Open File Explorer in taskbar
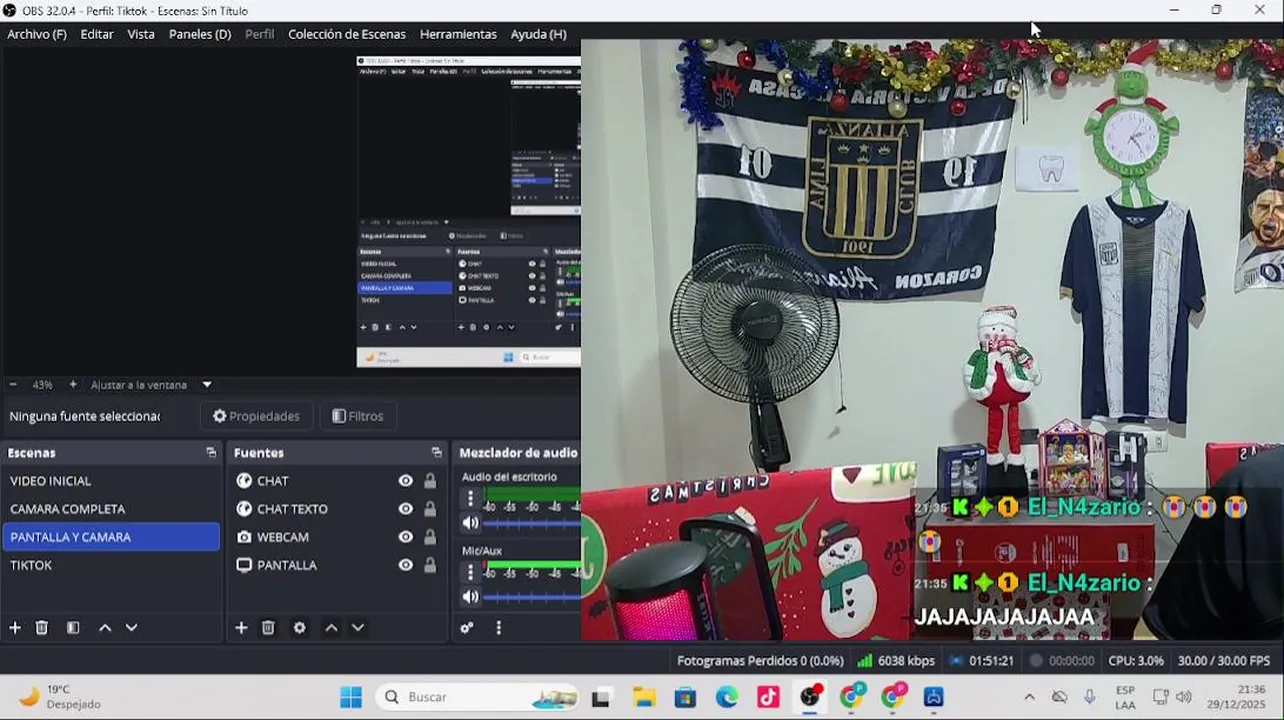The image size is (1284, 720). pos(643,697)
